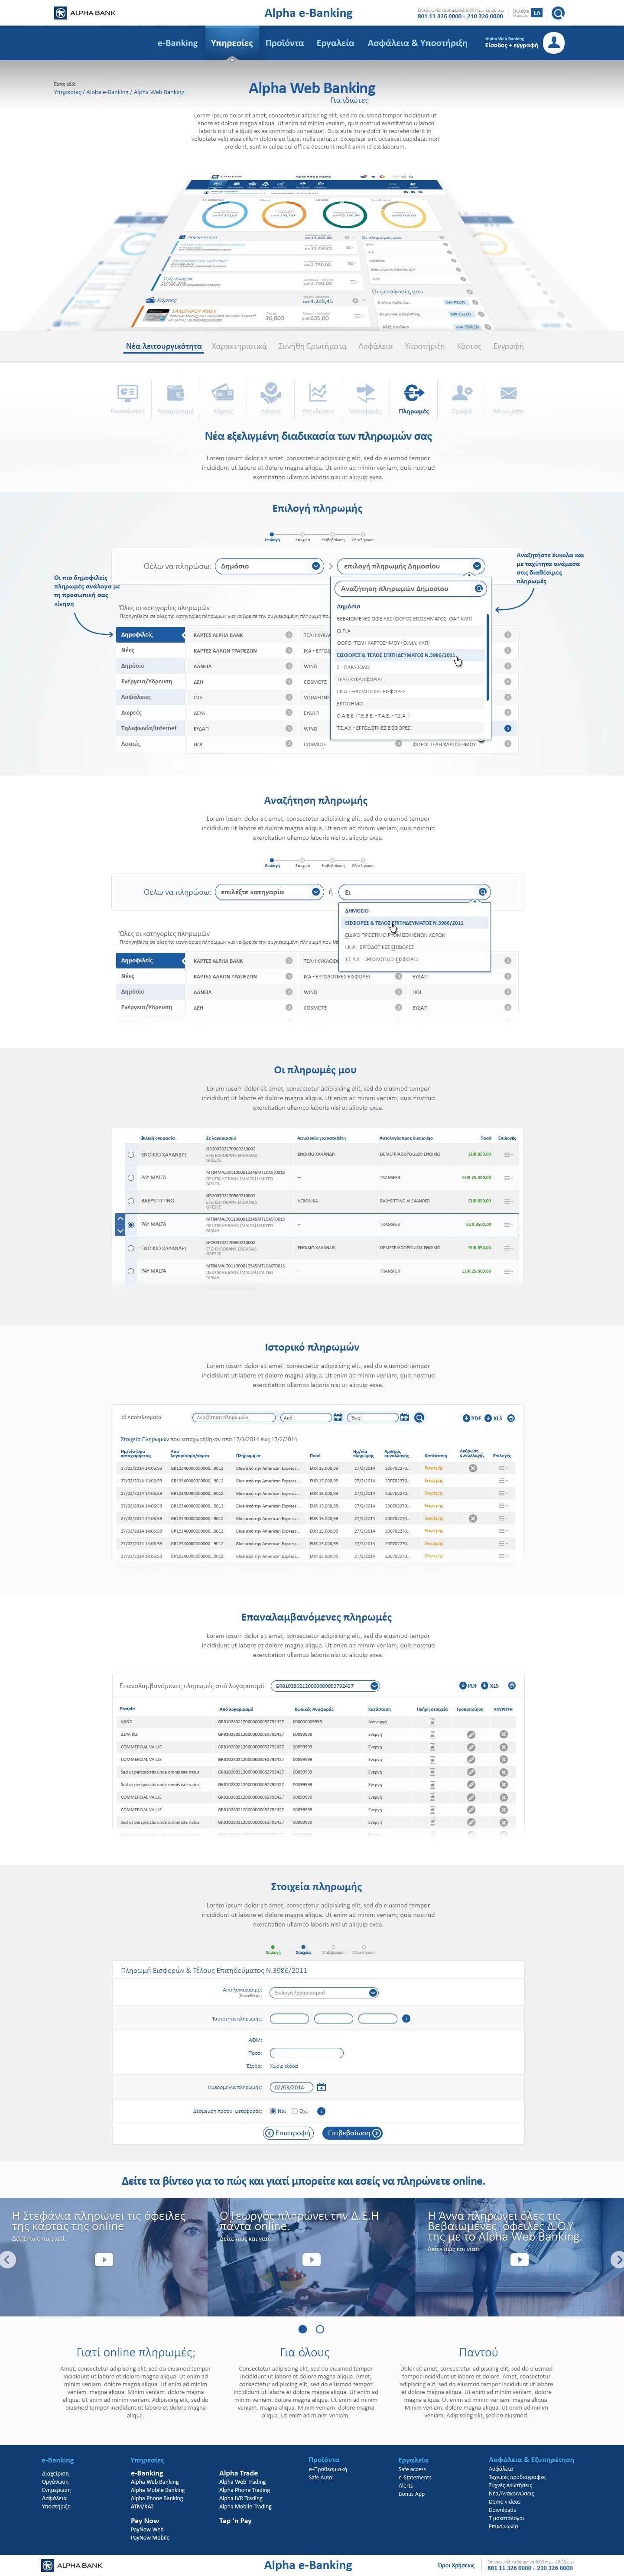Viewport: 624px width, 2576px height.
Task: Click the Επιβεβαίωση confirm button
Action: [352, 2133]
